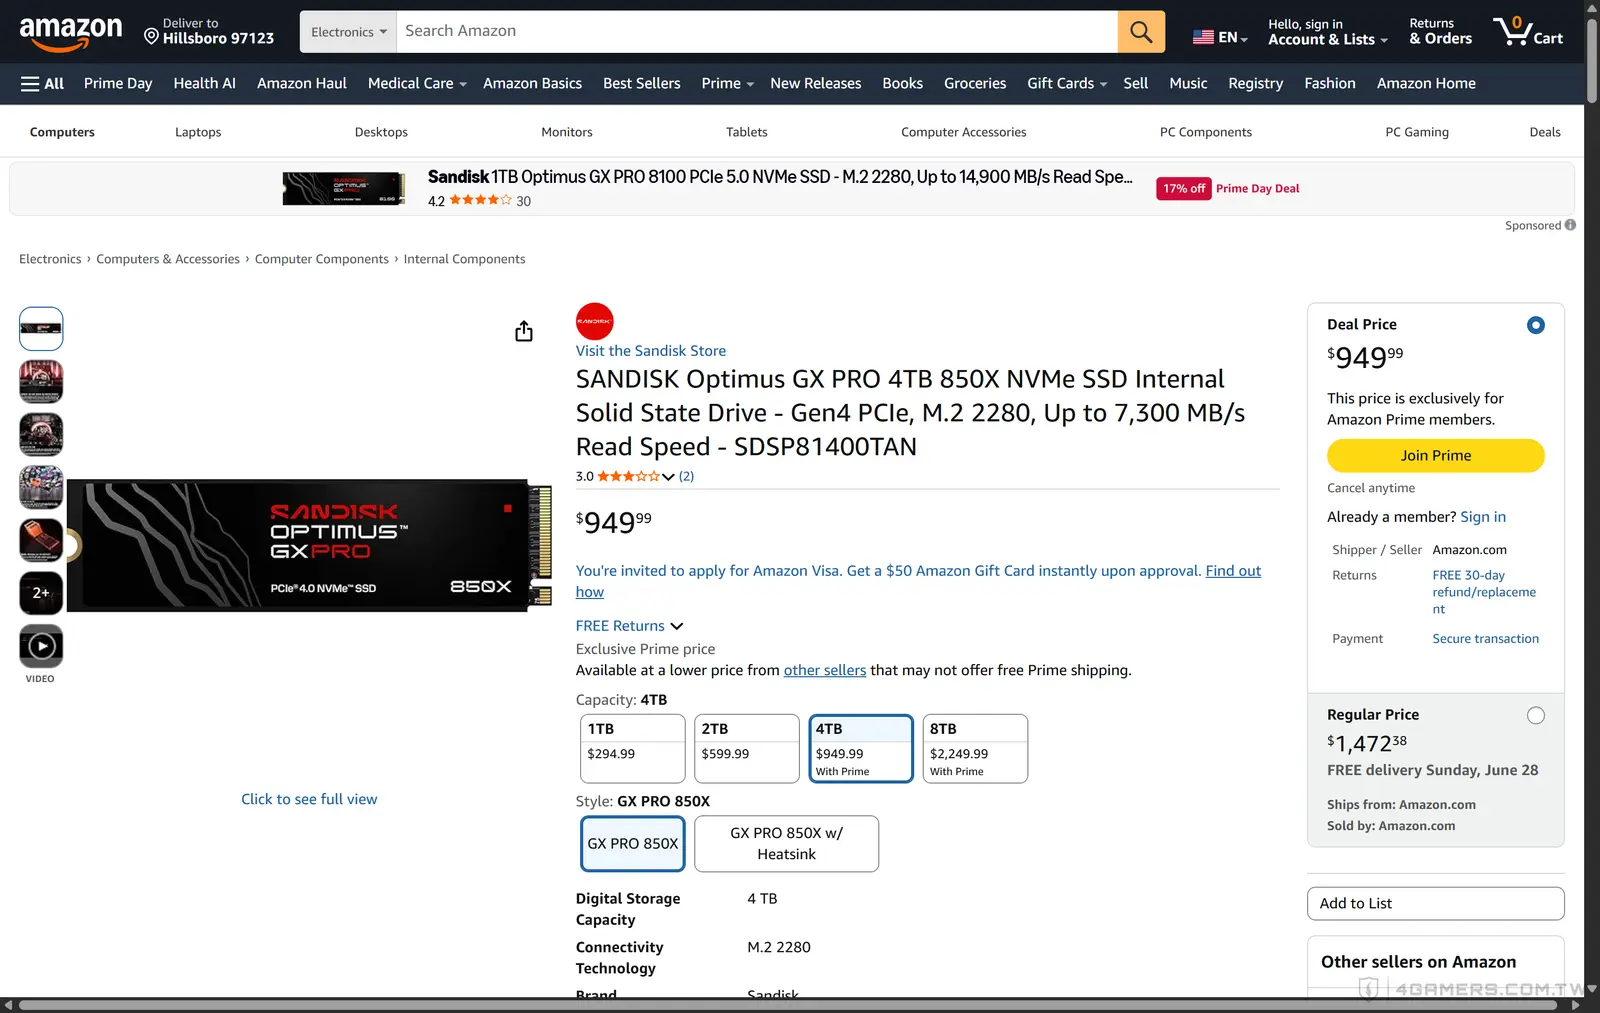
Task: Click the Amazon logo
Action: pyautogui.click(x=71, y=35)
